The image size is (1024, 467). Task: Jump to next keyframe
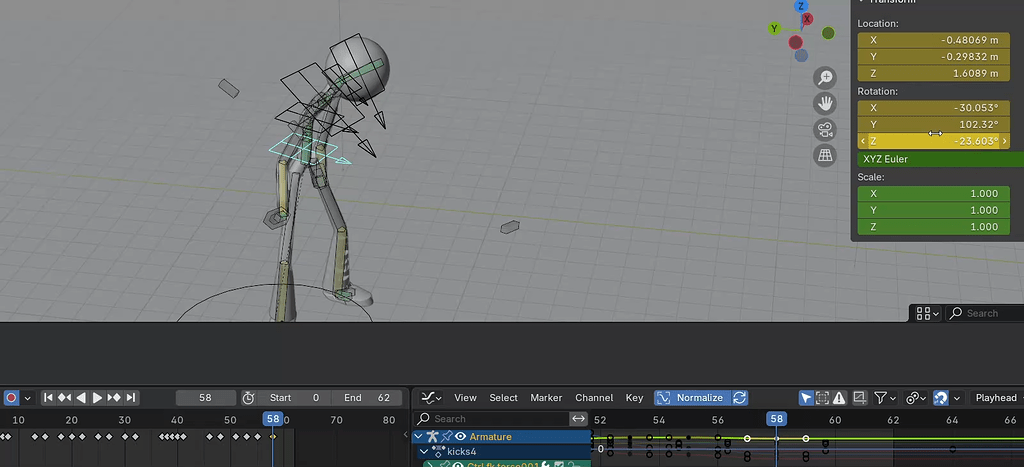[114, 398]
